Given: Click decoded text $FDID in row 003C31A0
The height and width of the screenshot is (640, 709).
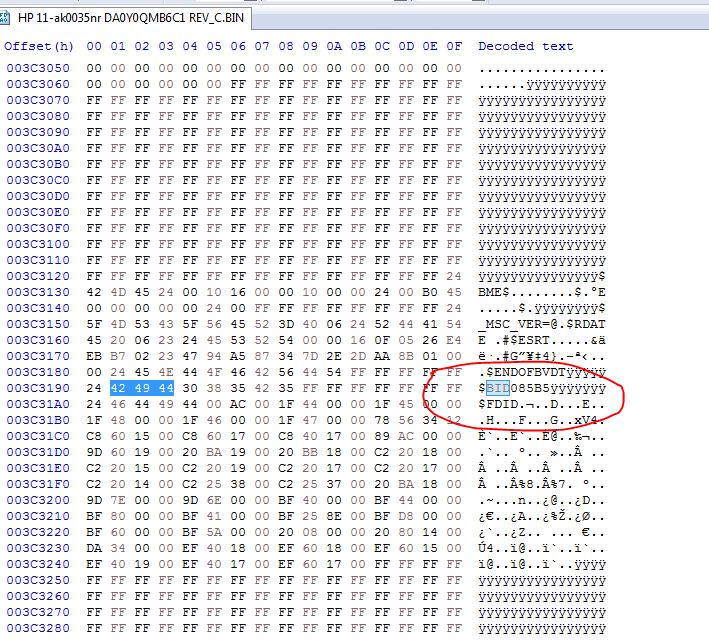Looking at the screenshot, I should (x=498, y=404).
